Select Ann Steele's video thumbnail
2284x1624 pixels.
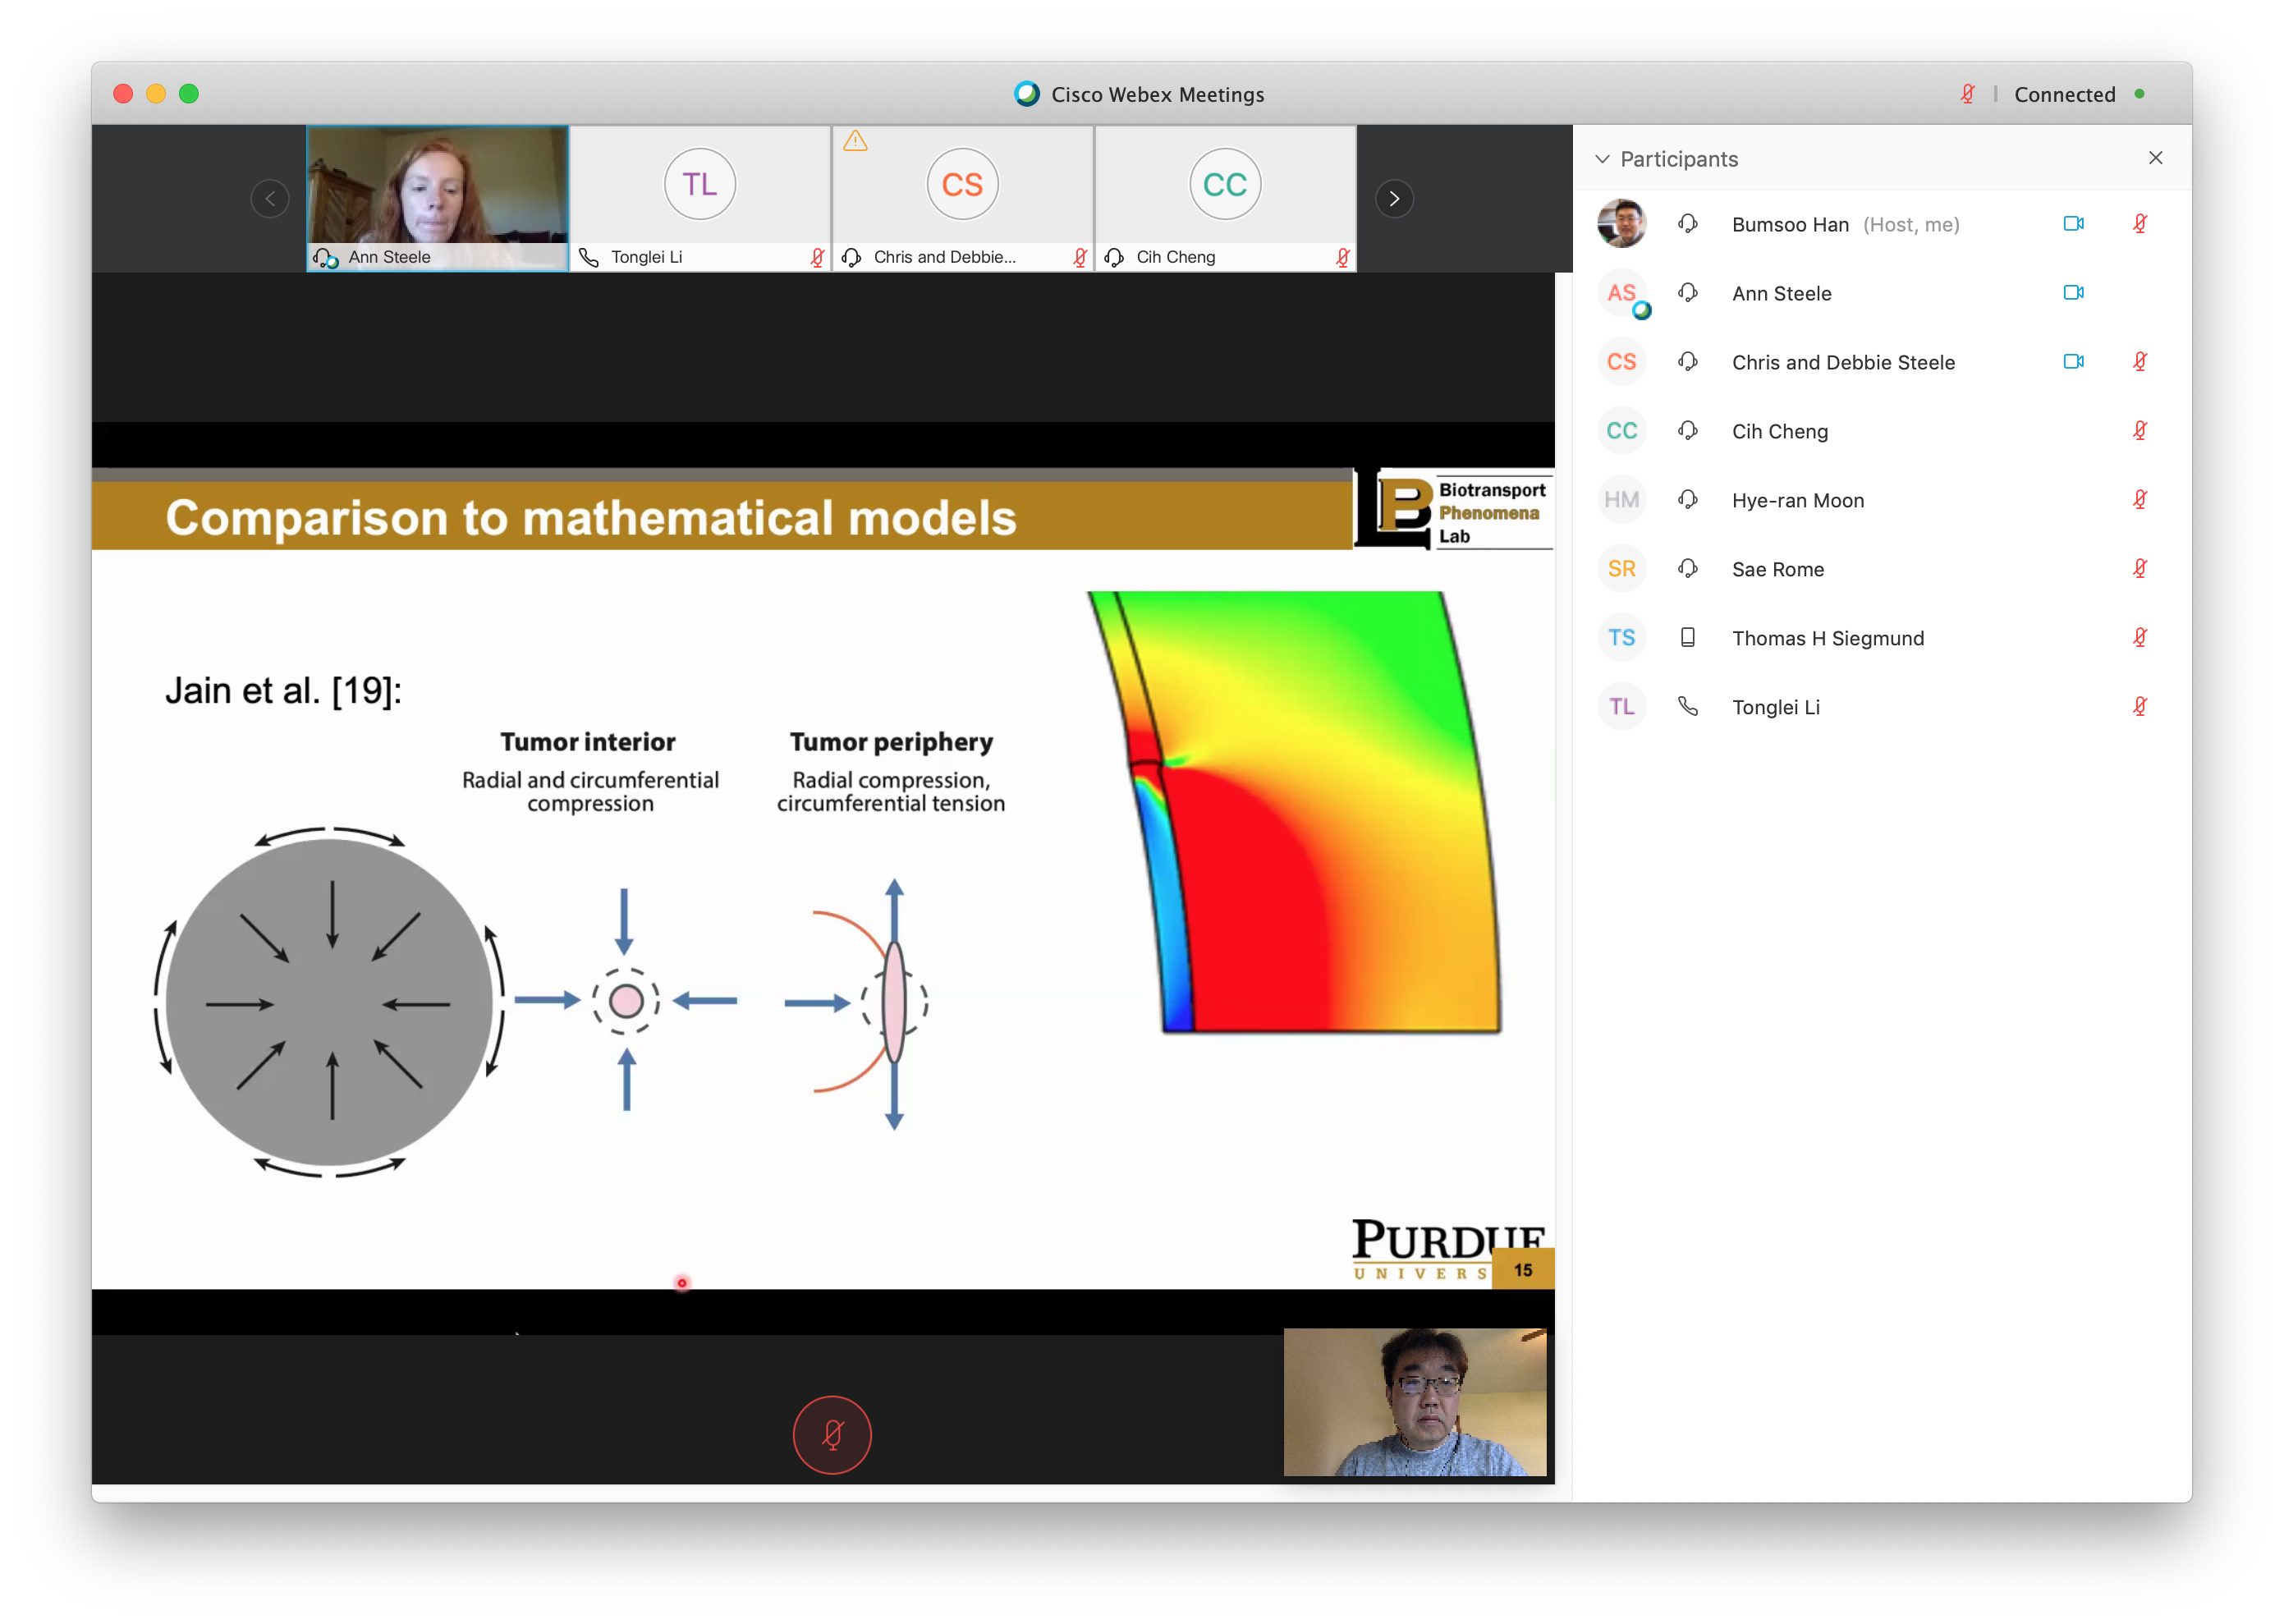(x=438, y=198)
